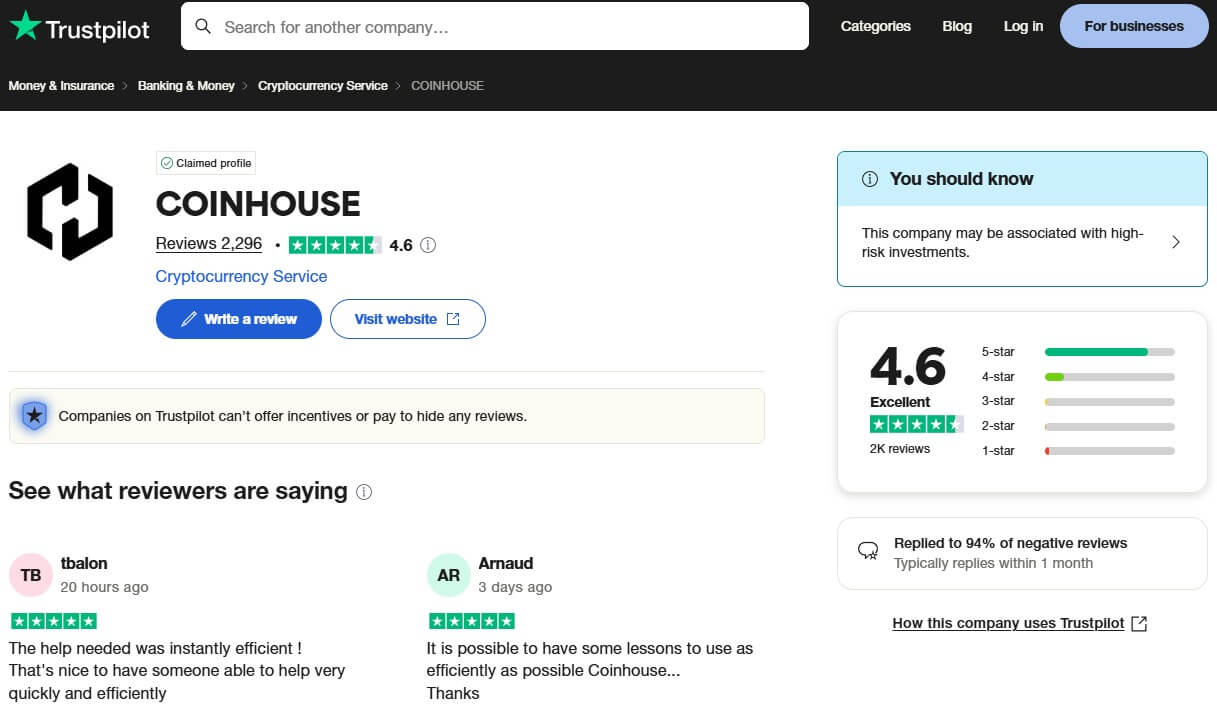Open the Categories menu
1217x724 pixels.
(875, 27)
